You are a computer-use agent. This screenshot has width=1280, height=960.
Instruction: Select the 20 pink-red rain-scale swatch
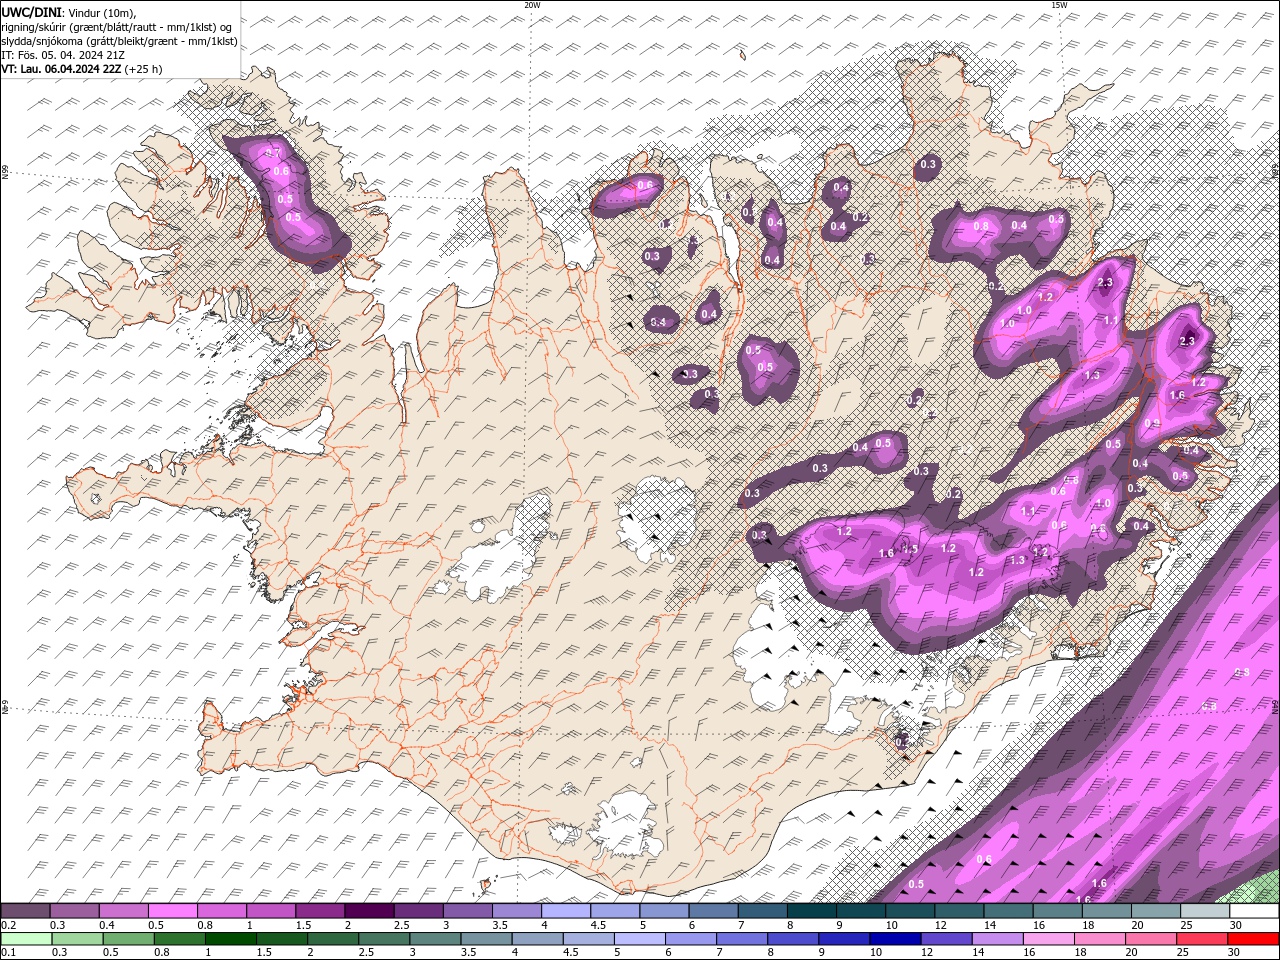tap(1150, 938)
